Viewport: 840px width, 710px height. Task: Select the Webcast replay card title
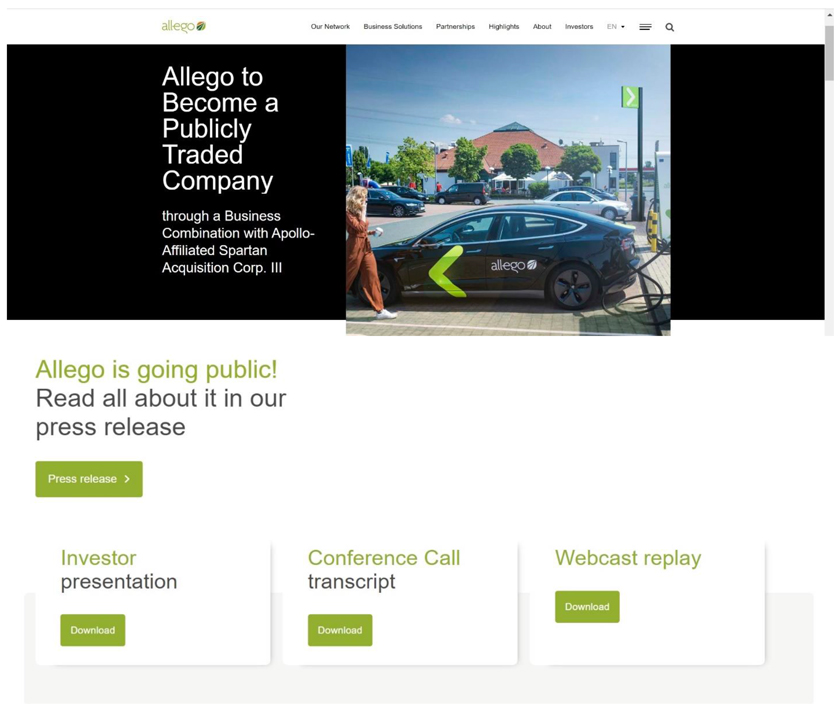tap(628, 558)
